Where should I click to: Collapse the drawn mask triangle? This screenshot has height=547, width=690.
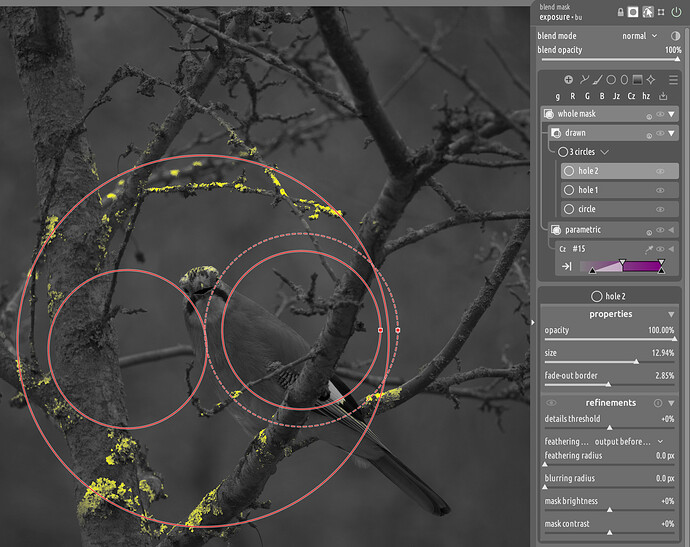click(x=672, y=133)
